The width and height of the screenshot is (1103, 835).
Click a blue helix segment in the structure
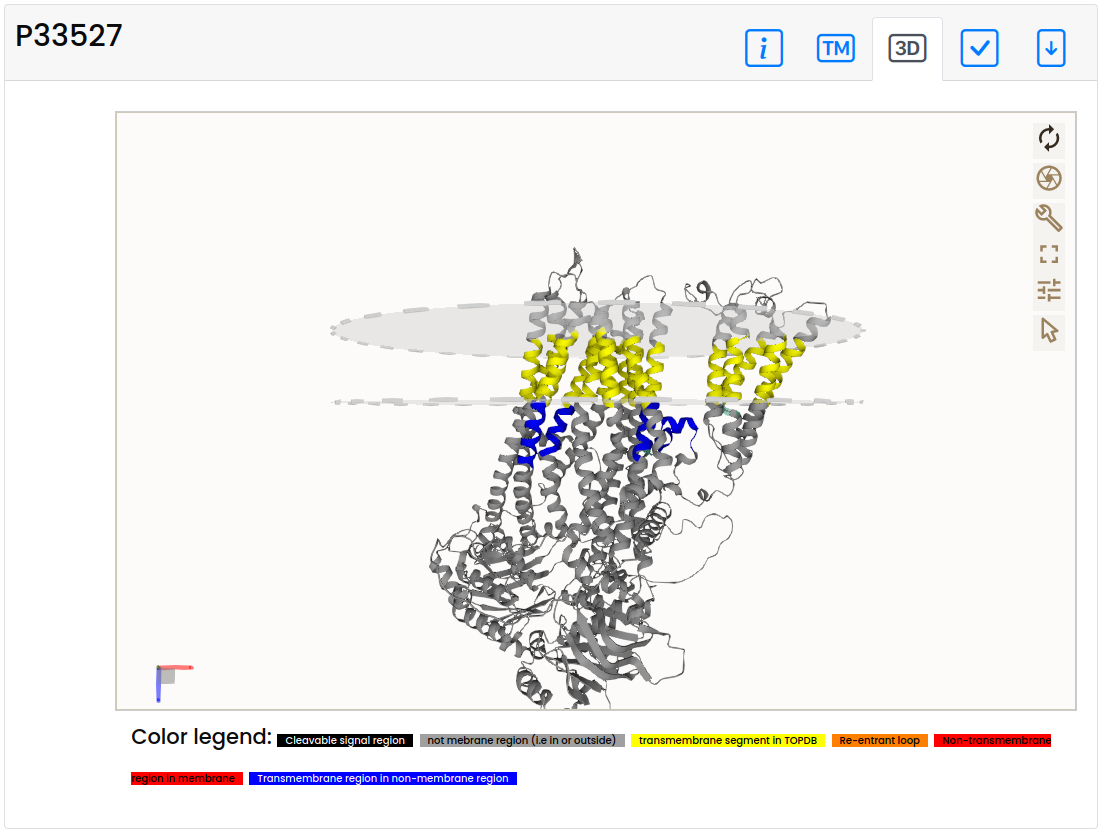click(545, 430)
